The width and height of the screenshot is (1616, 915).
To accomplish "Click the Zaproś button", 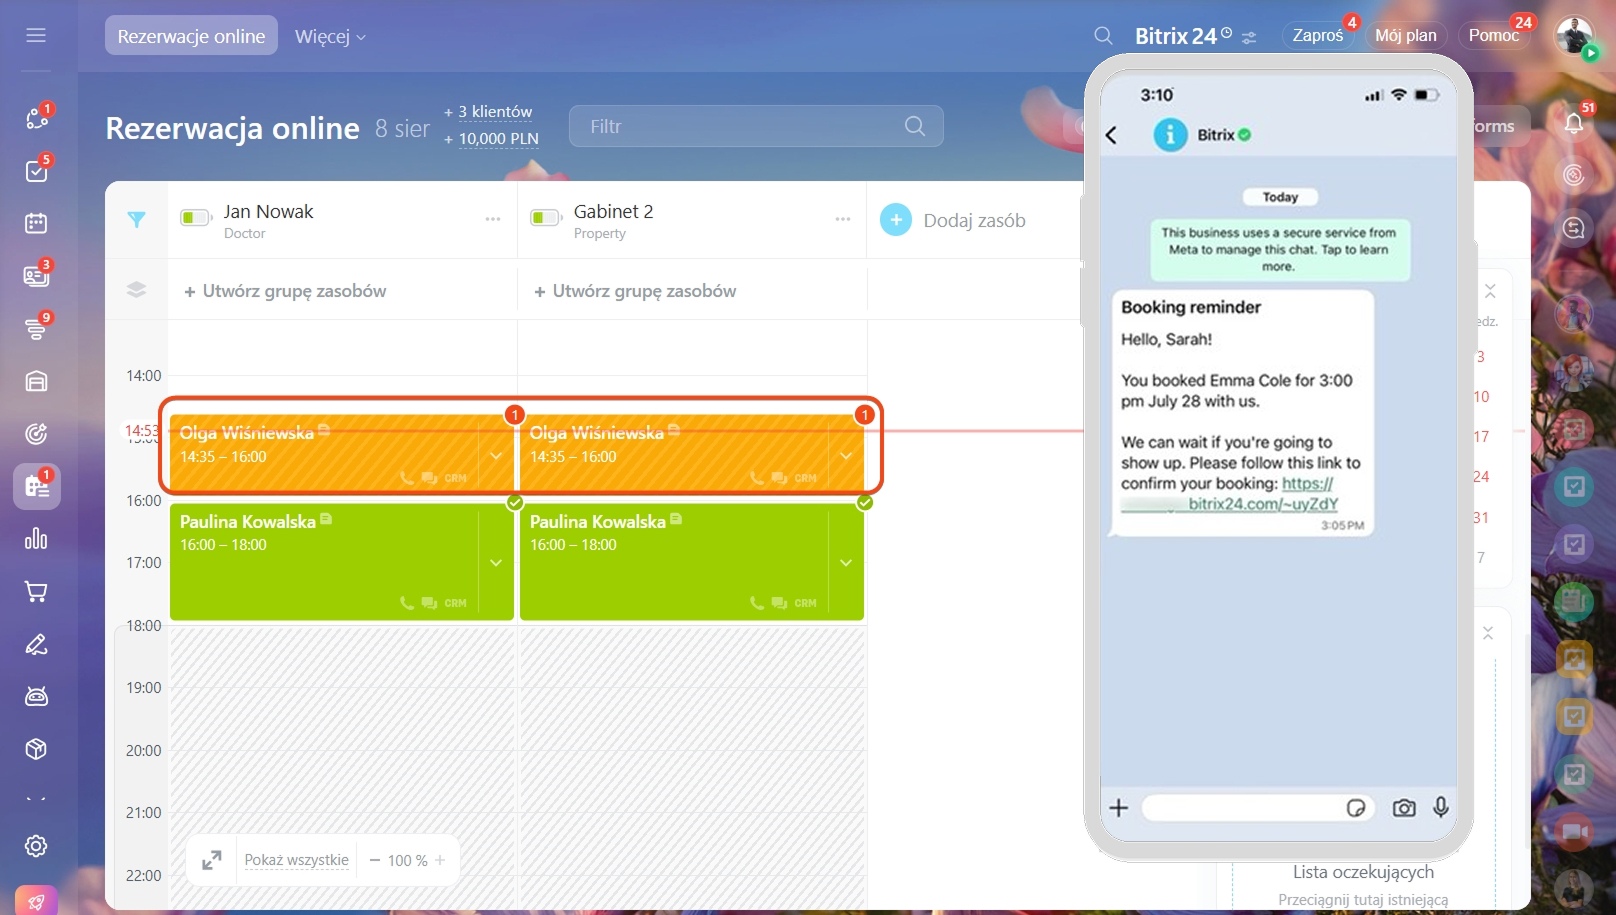I will click(1318, 35).
